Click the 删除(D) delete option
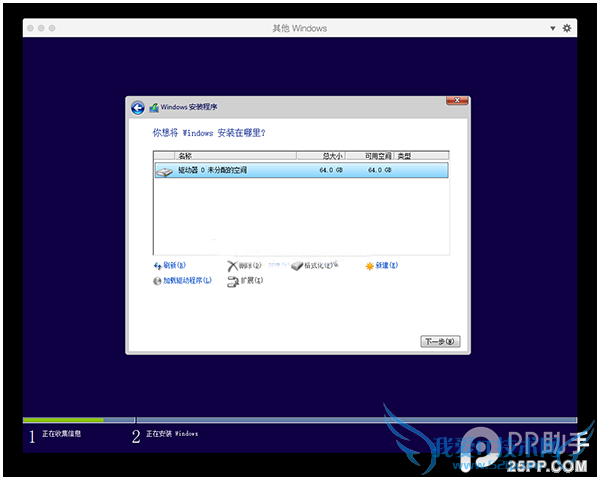The image size is (600, 480). click(x=245, y=265)
